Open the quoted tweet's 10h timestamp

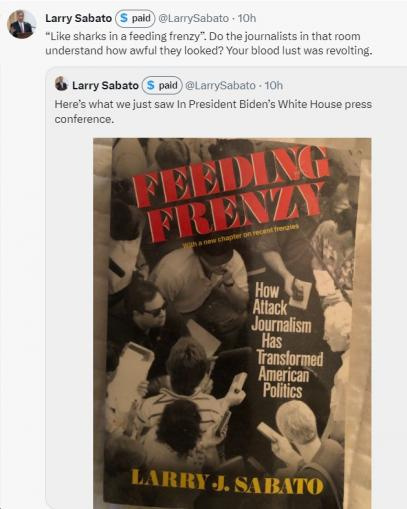[x=274, y=86]
